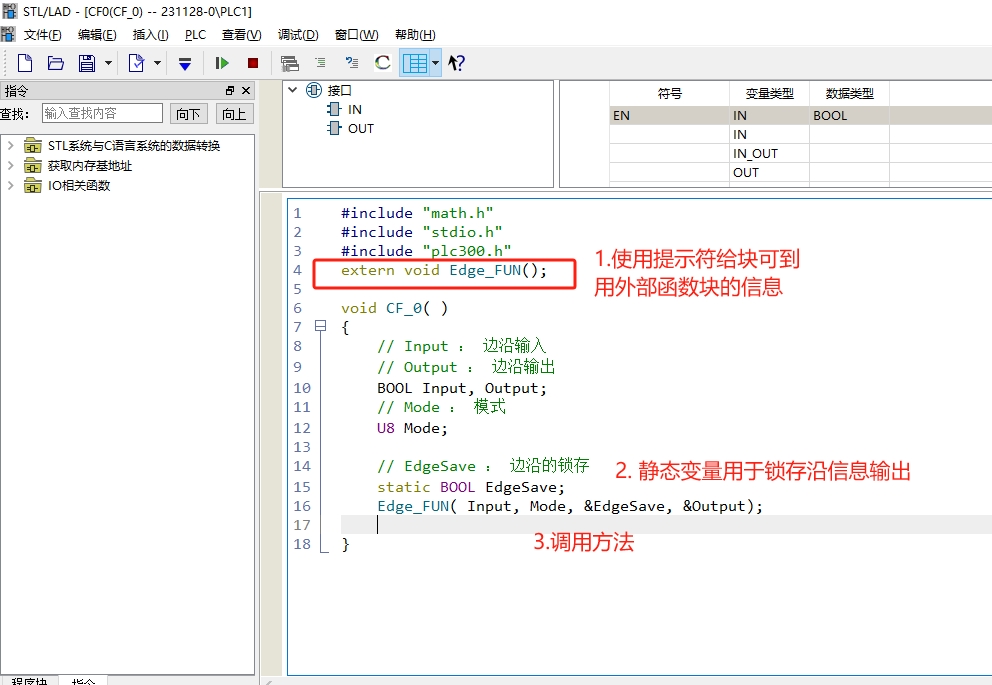The height and width of the screenshot is (685, 992).
Task: Open the PLC menu
Action: [x=195, y=35]
